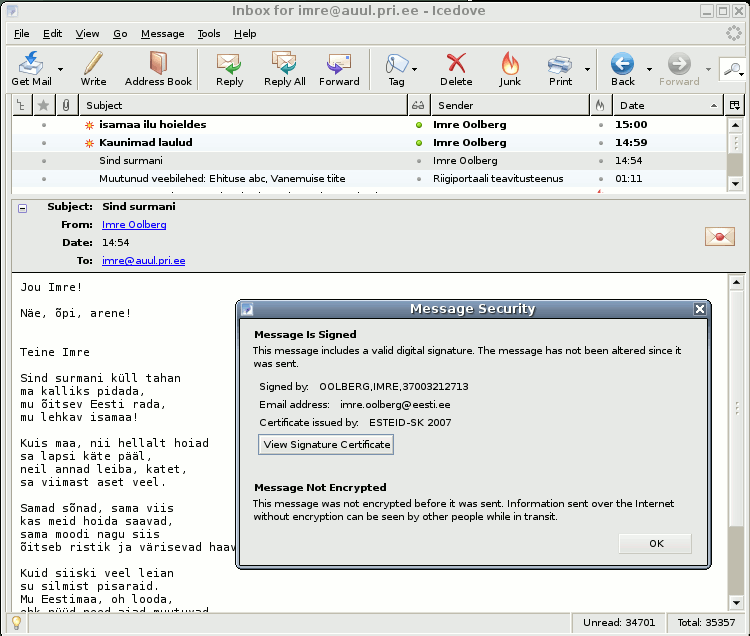750x636 pixels.
Task: Sort by the starred column header
Action: pos(44,105)
